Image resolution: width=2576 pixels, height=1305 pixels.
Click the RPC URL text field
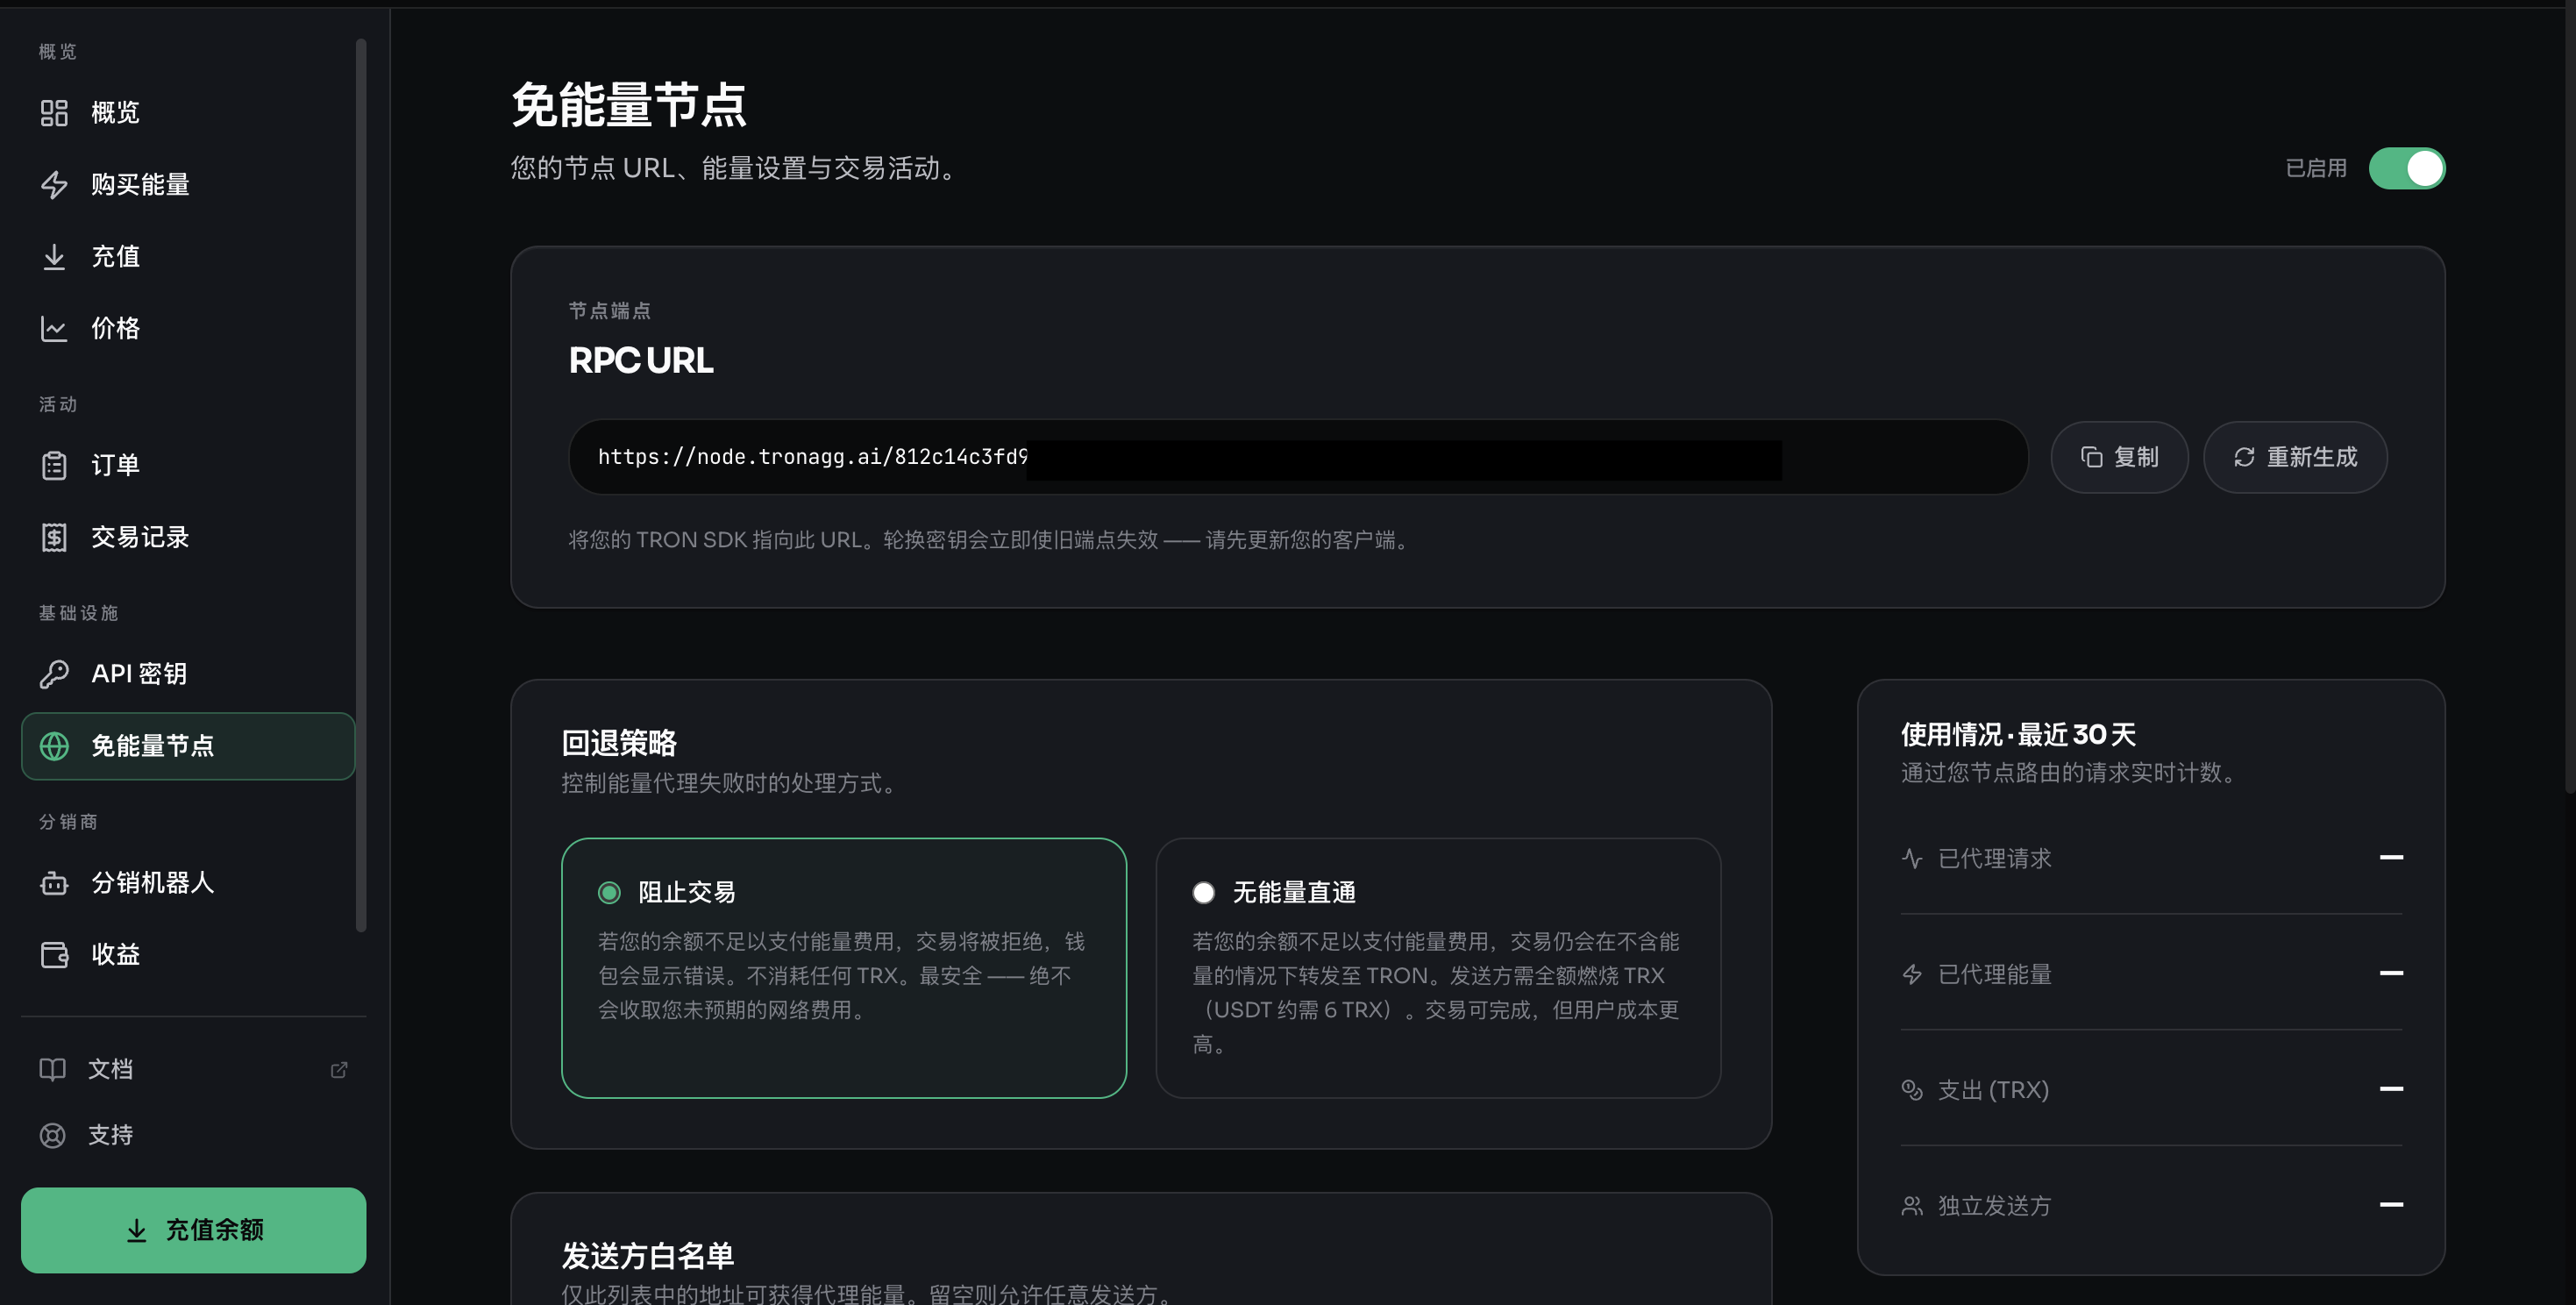pyautogui.click(x=1298, y=457)
